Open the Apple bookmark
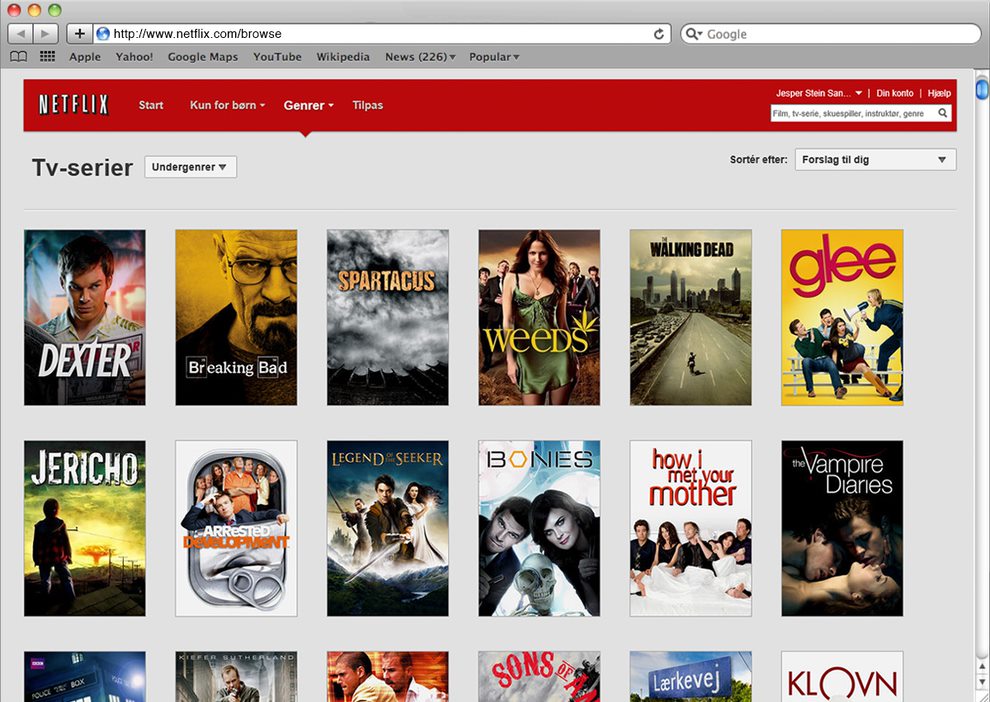This screenshot has width=990, height=702. pos(85,57)
